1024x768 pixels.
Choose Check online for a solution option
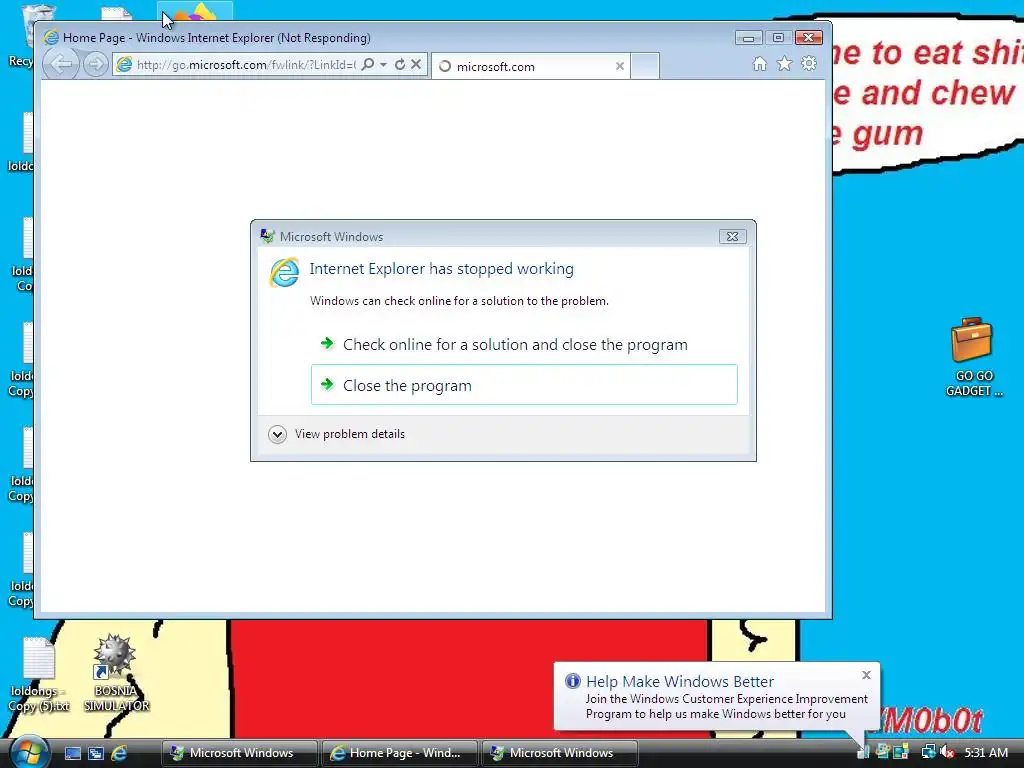524,344
